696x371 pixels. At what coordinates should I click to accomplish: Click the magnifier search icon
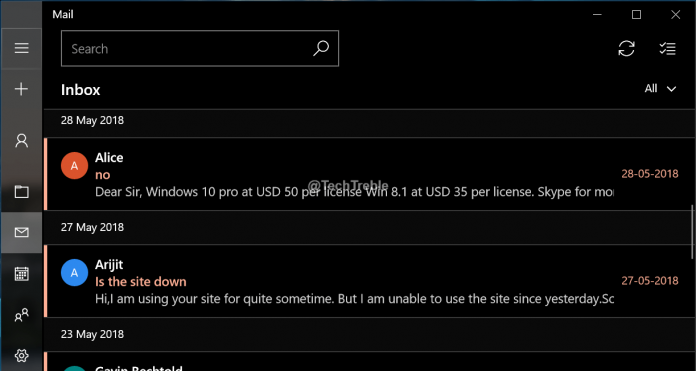320,48
